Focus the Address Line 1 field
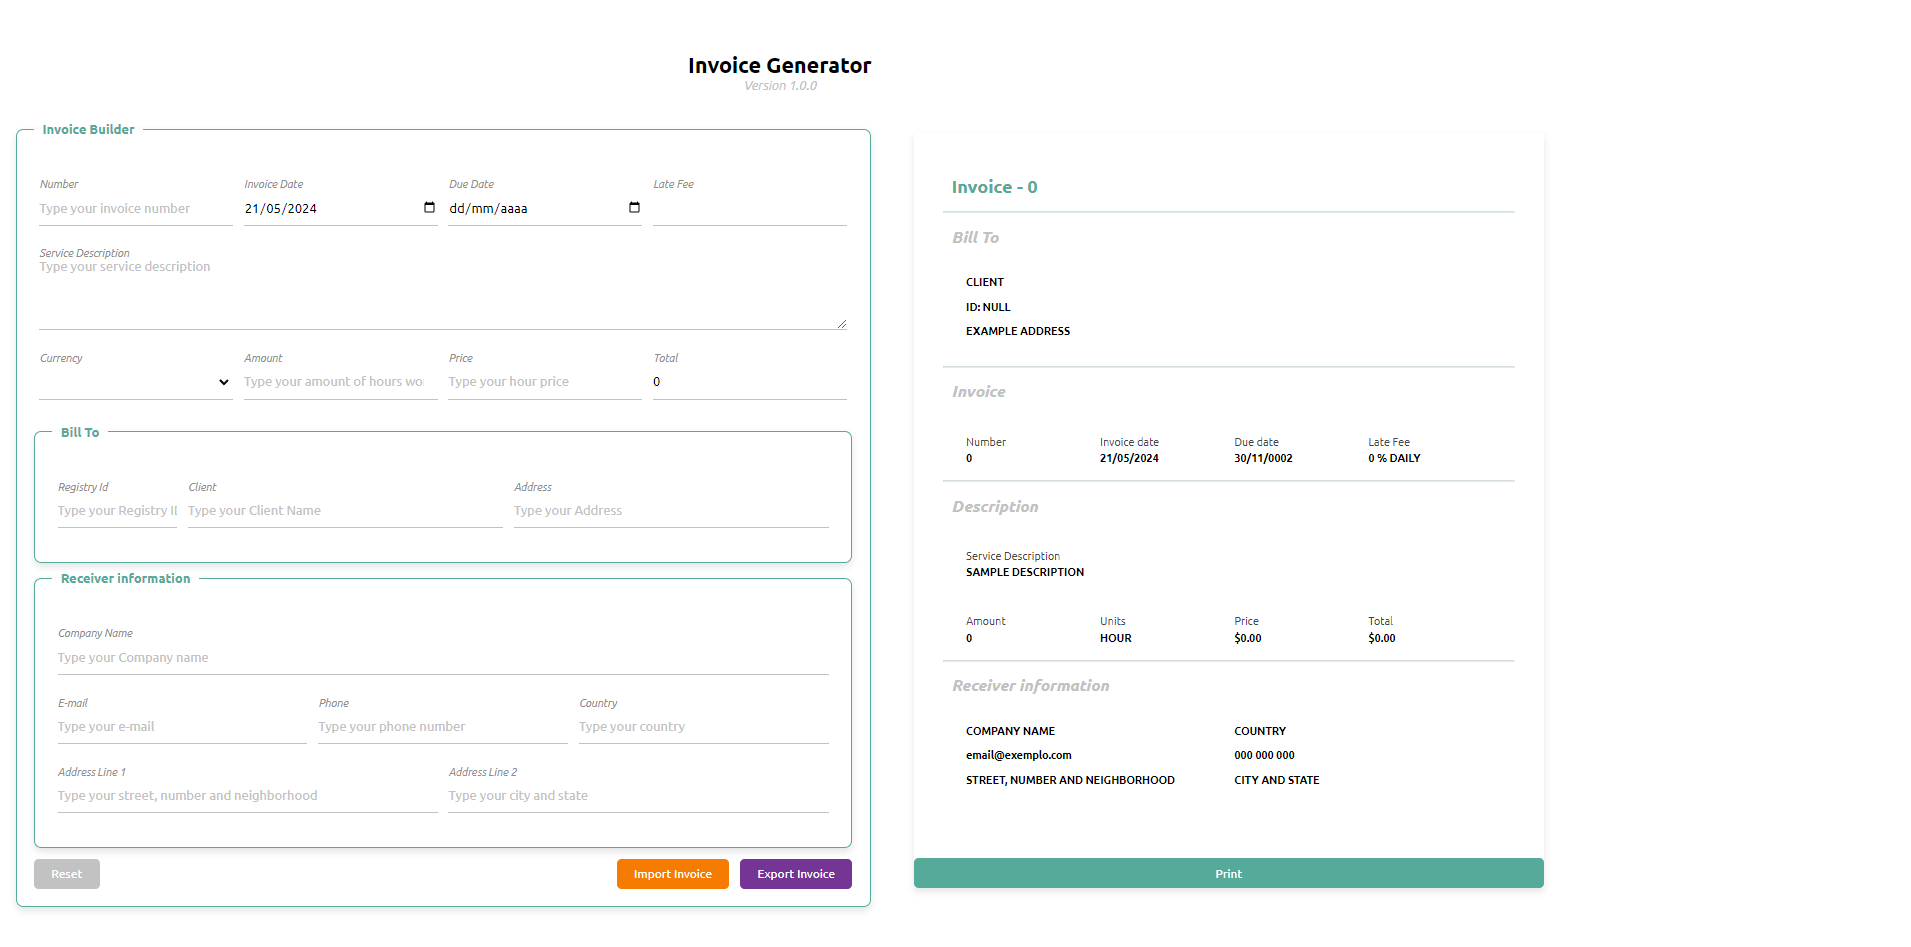 (x=248, y=796)
